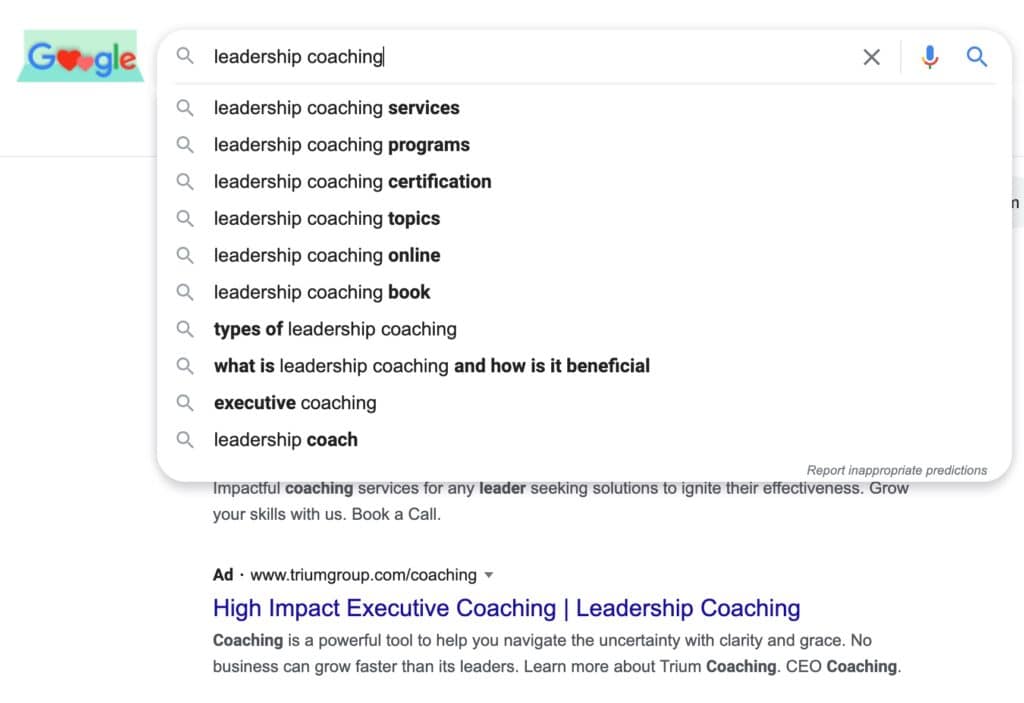Select suggestion 'leadership coaching certification'
The width and height of the screenshot is (1024, 703).
pyautogui.click(x=352, y=182)
